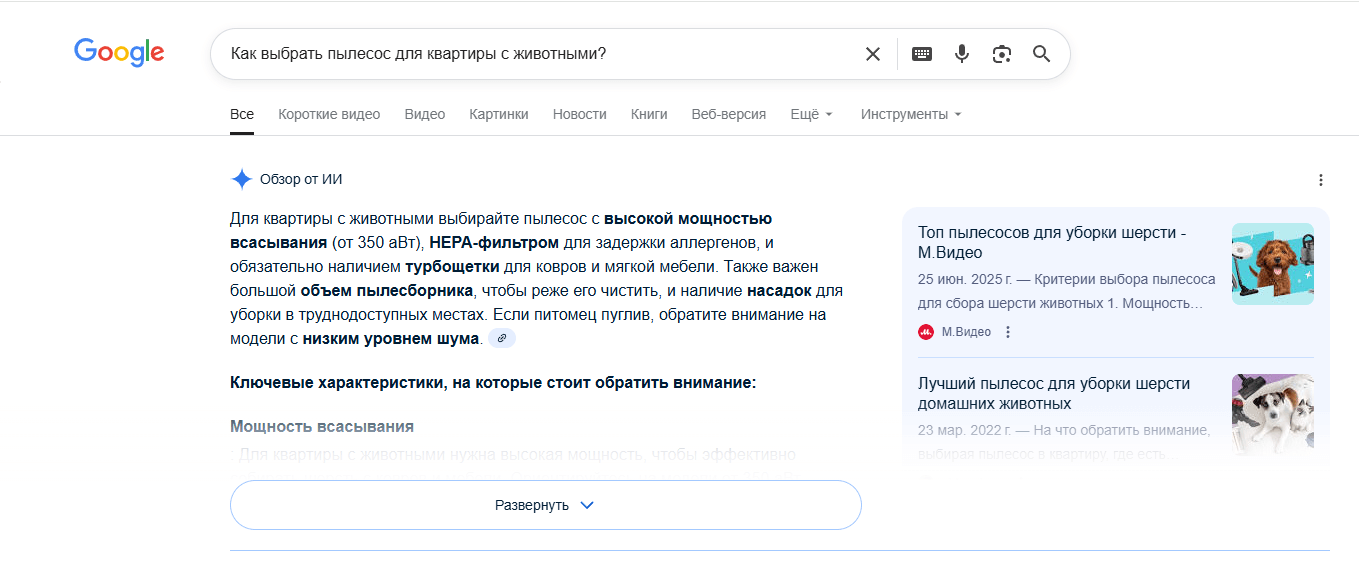The height and width of the screenshot is (569, 1359).
Task: Open search by image camera
Action: (x=1002, y=54)
